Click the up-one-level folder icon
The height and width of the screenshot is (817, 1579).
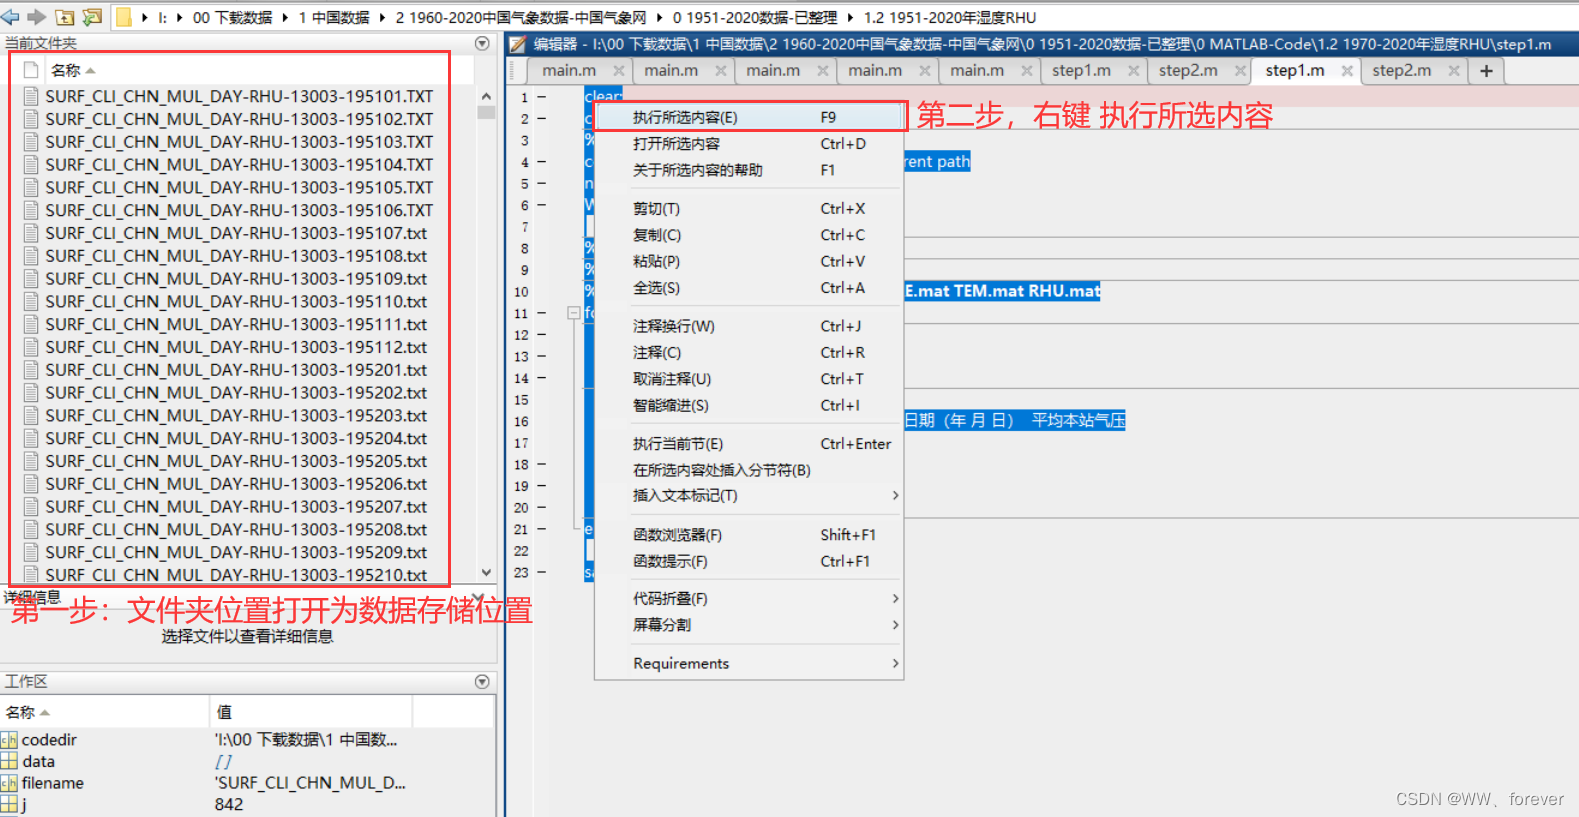(64, 17)
